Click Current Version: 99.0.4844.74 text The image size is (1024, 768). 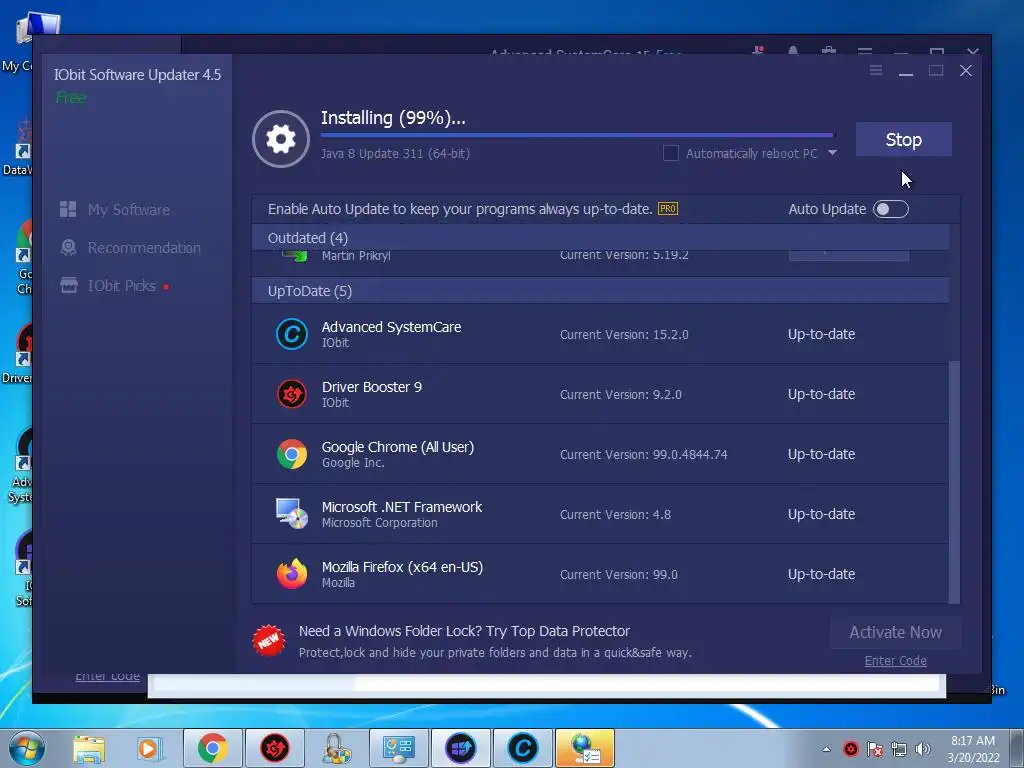tap(643, 455)
